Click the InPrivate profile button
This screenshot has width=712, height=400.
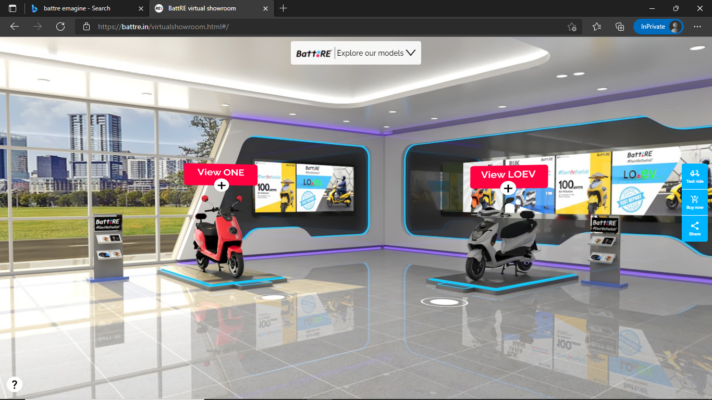pyautogui.click(x=658, y=27)
